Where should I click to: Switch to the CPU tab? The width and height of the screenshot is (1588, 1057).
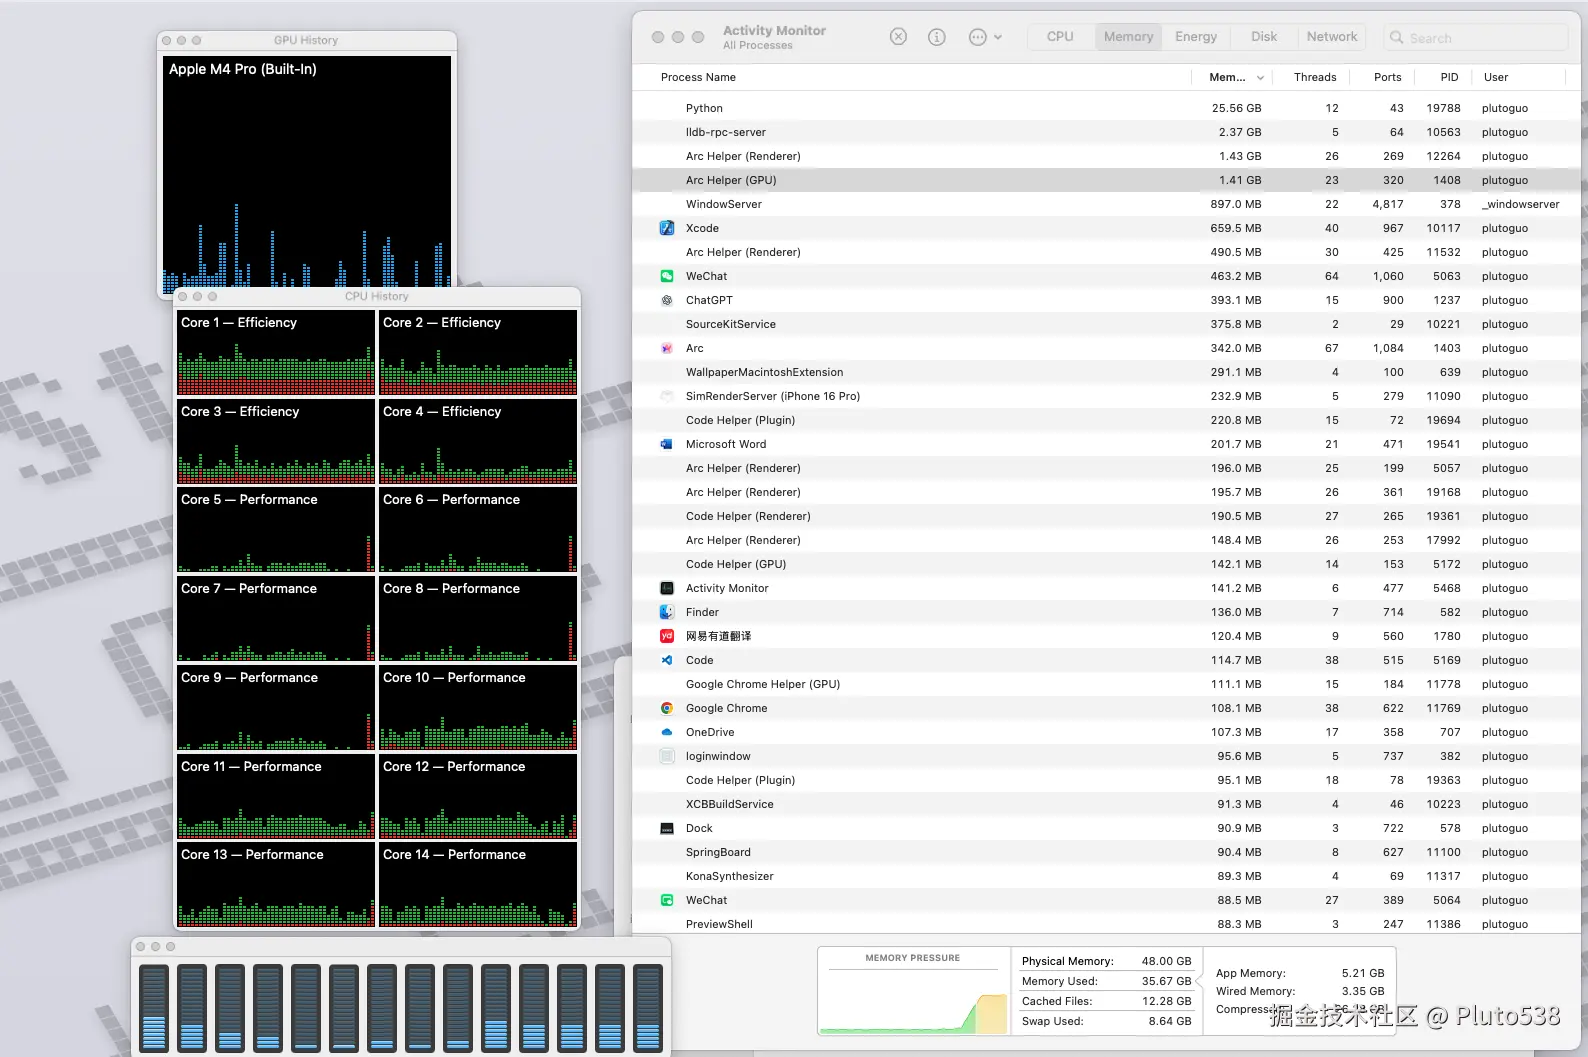pyautogui.click(x=1060, y=37)
